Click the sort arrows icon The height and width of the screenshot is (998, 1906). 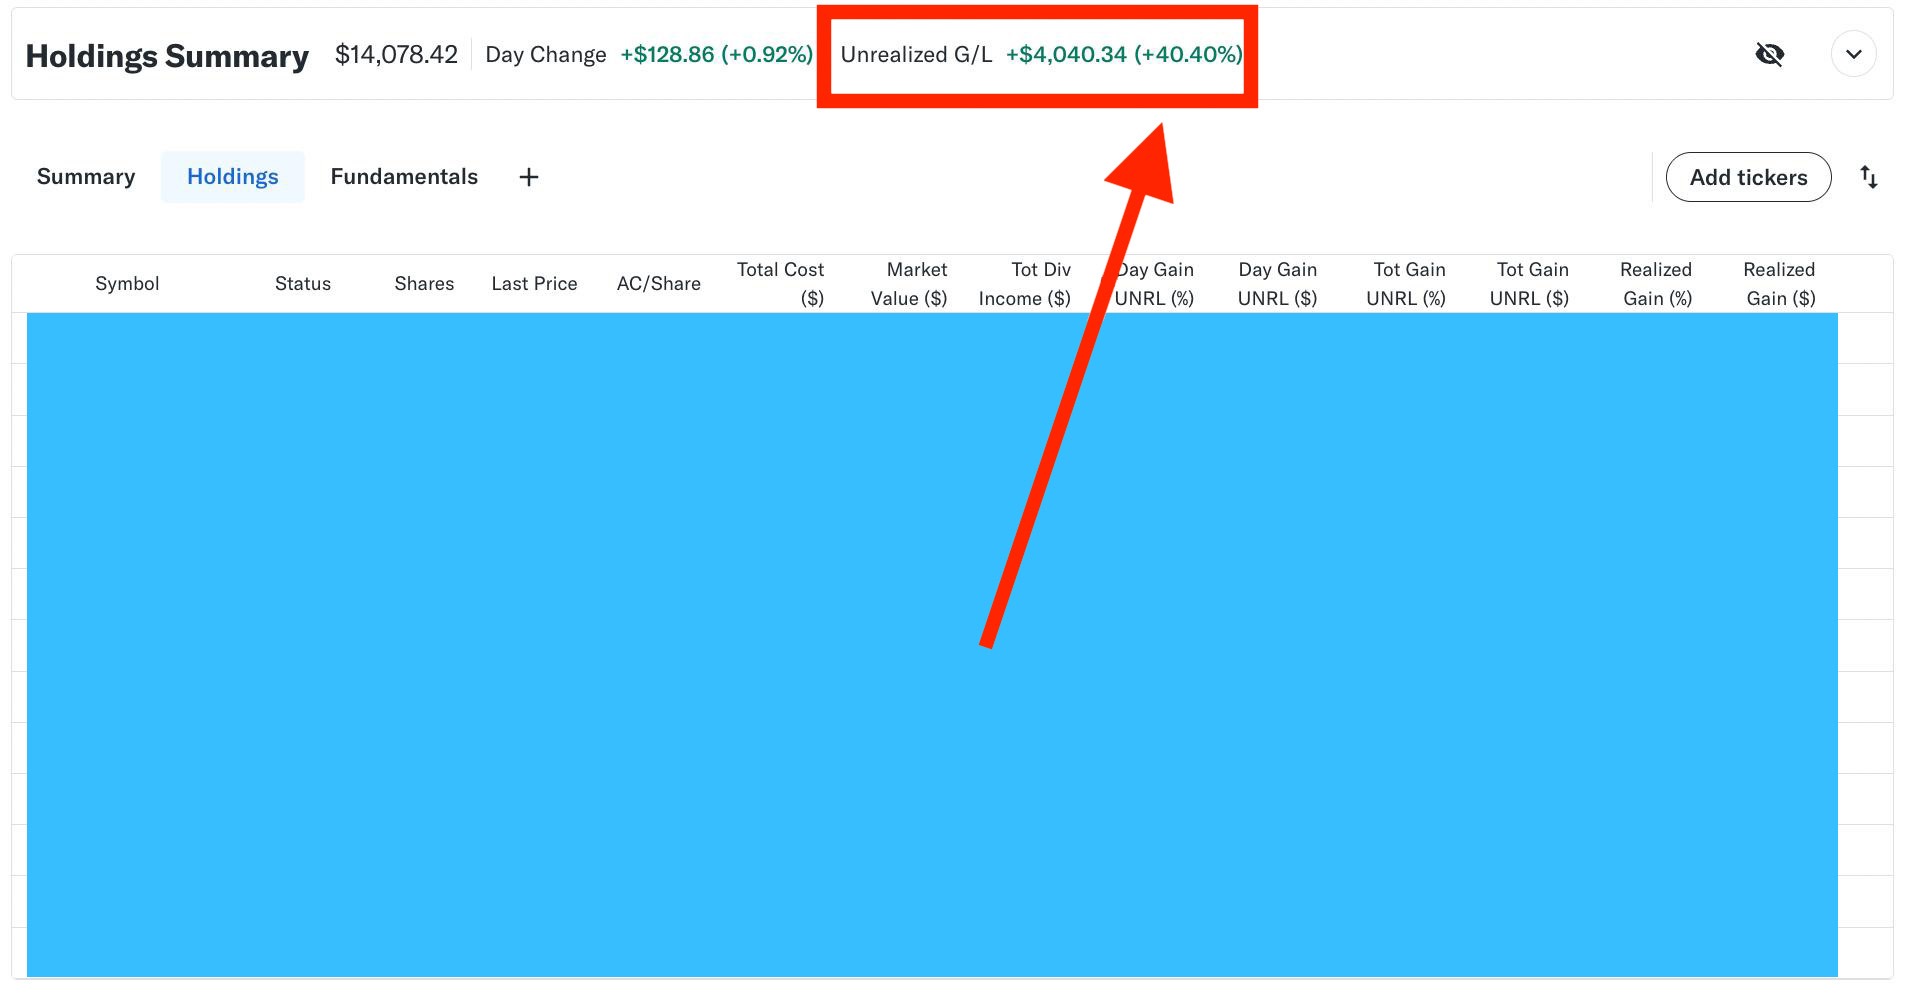point(1868,177)
